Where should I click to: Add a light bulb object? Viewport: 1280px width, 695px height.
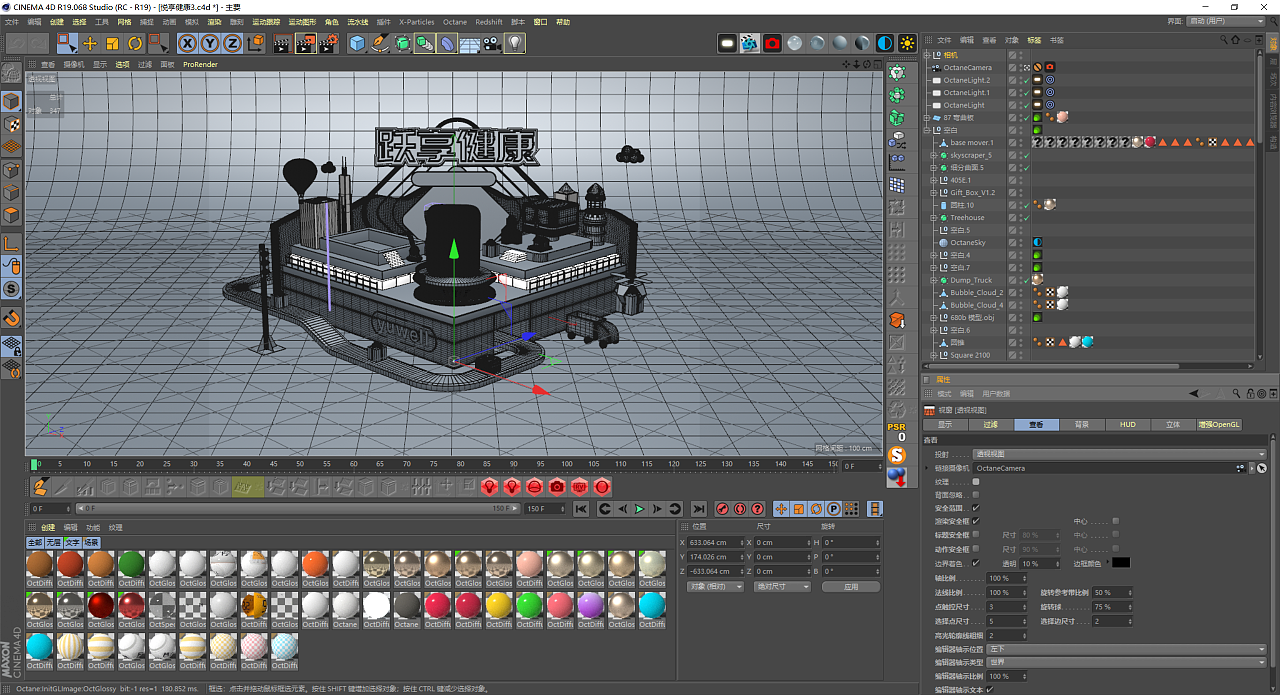pyautogui.click(x=515, y=43)
